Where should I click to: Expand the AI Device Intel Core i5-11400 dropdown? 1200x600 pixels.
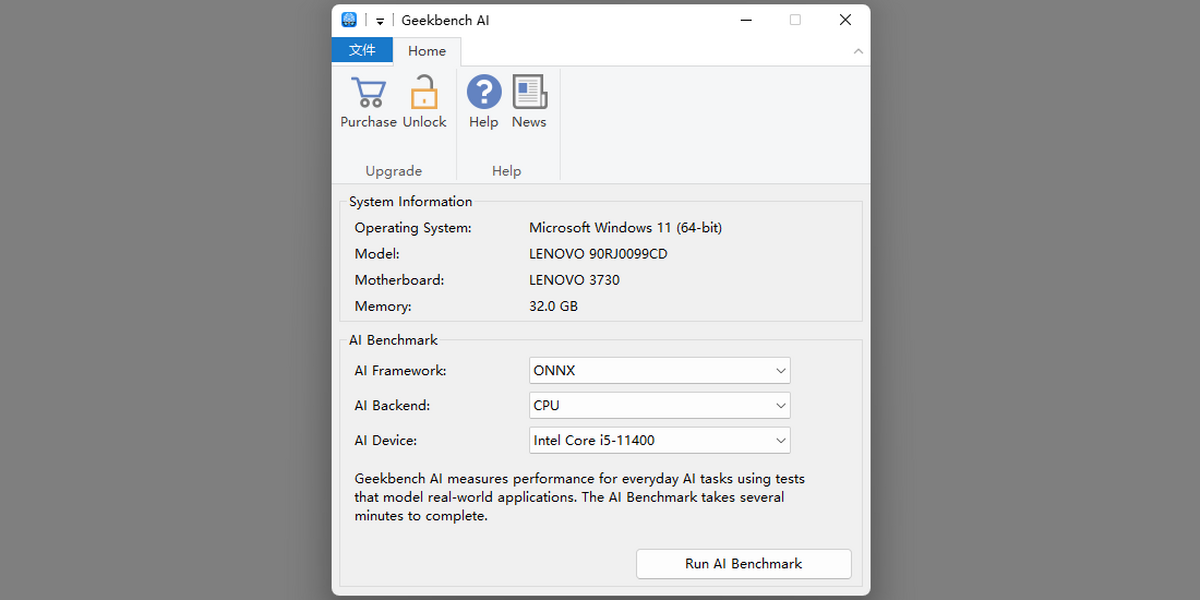click(x=660, y=440)
